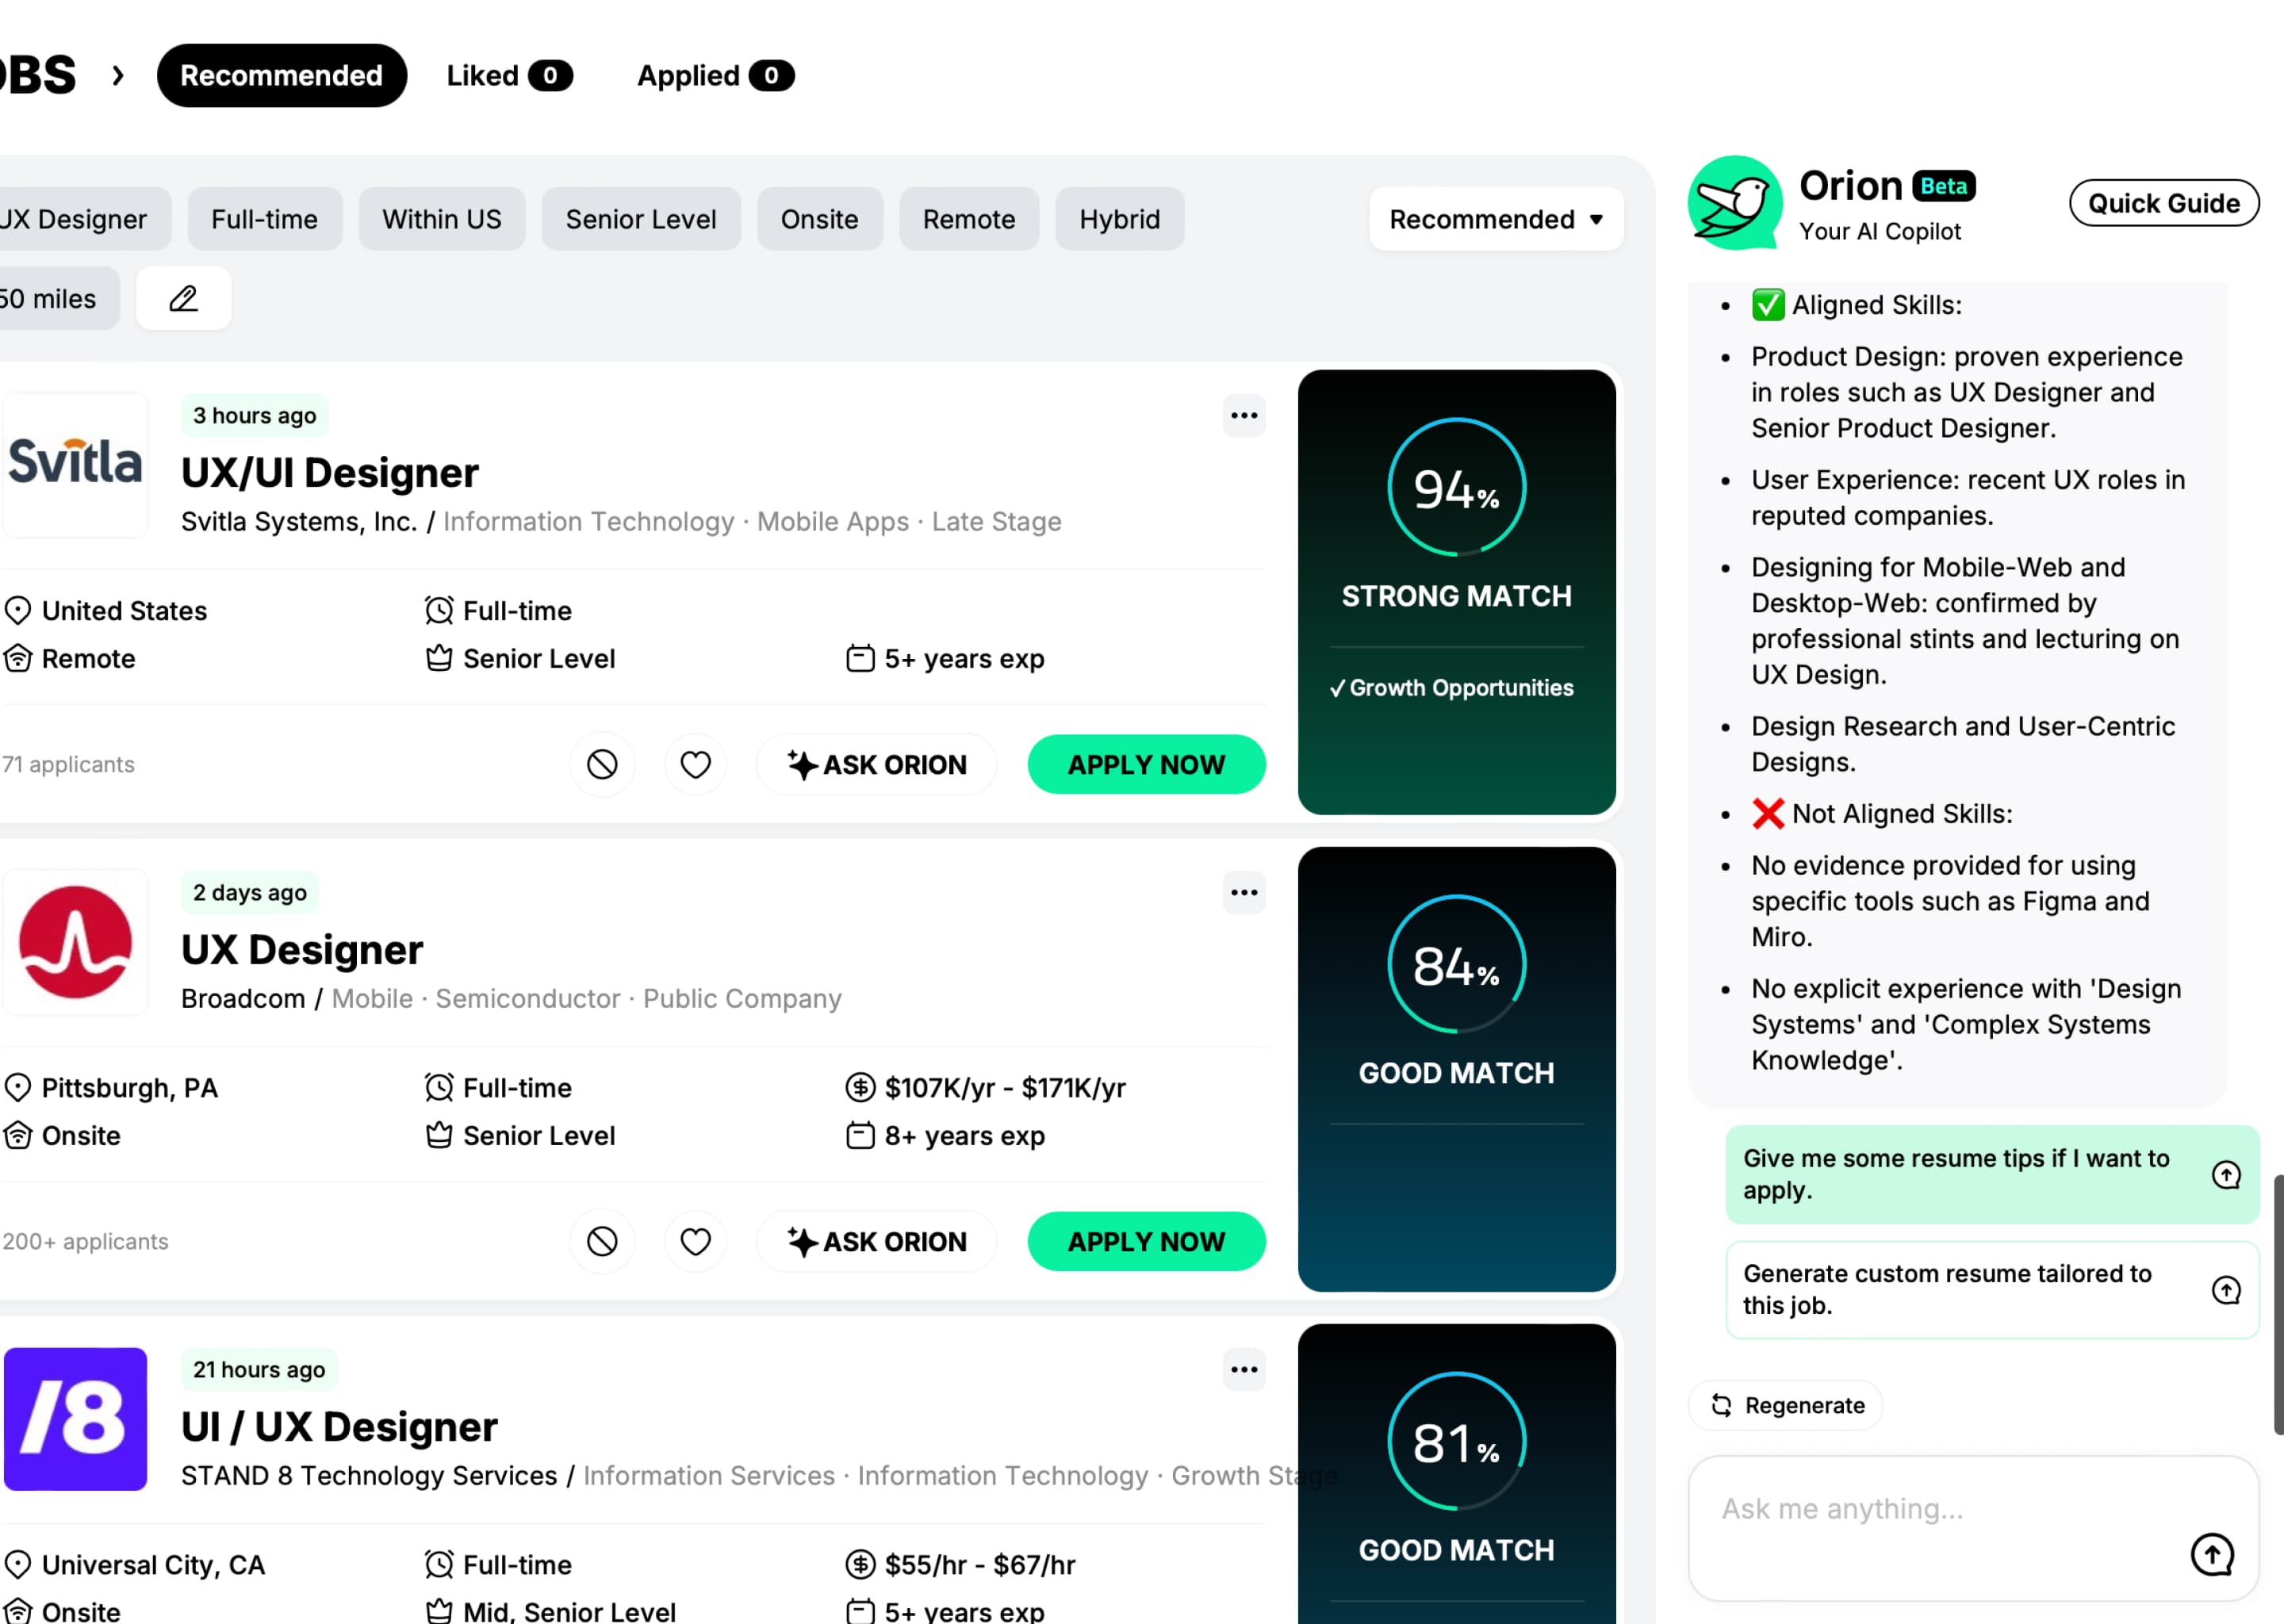Apply now to Broadcom UX Designer
This screenshot has width=2284, height=1624.
pos(1147,1242)
